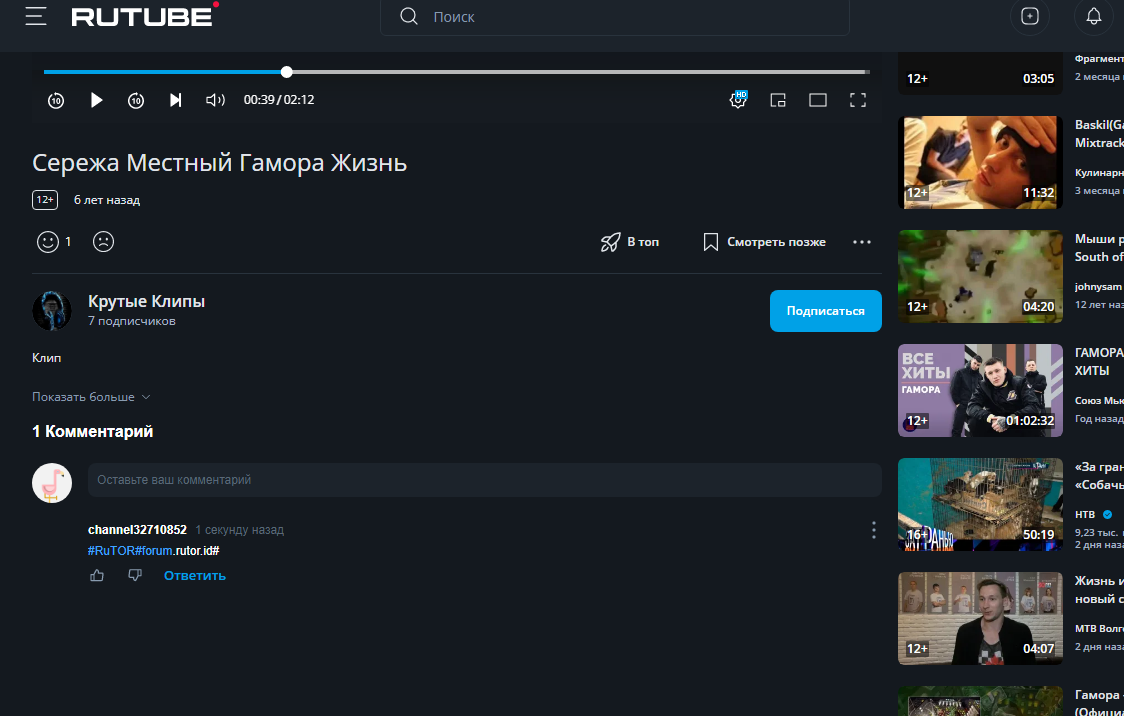Boost video with В топ rocket
The image size is (1124, 716).
click(x=629, y=242)
